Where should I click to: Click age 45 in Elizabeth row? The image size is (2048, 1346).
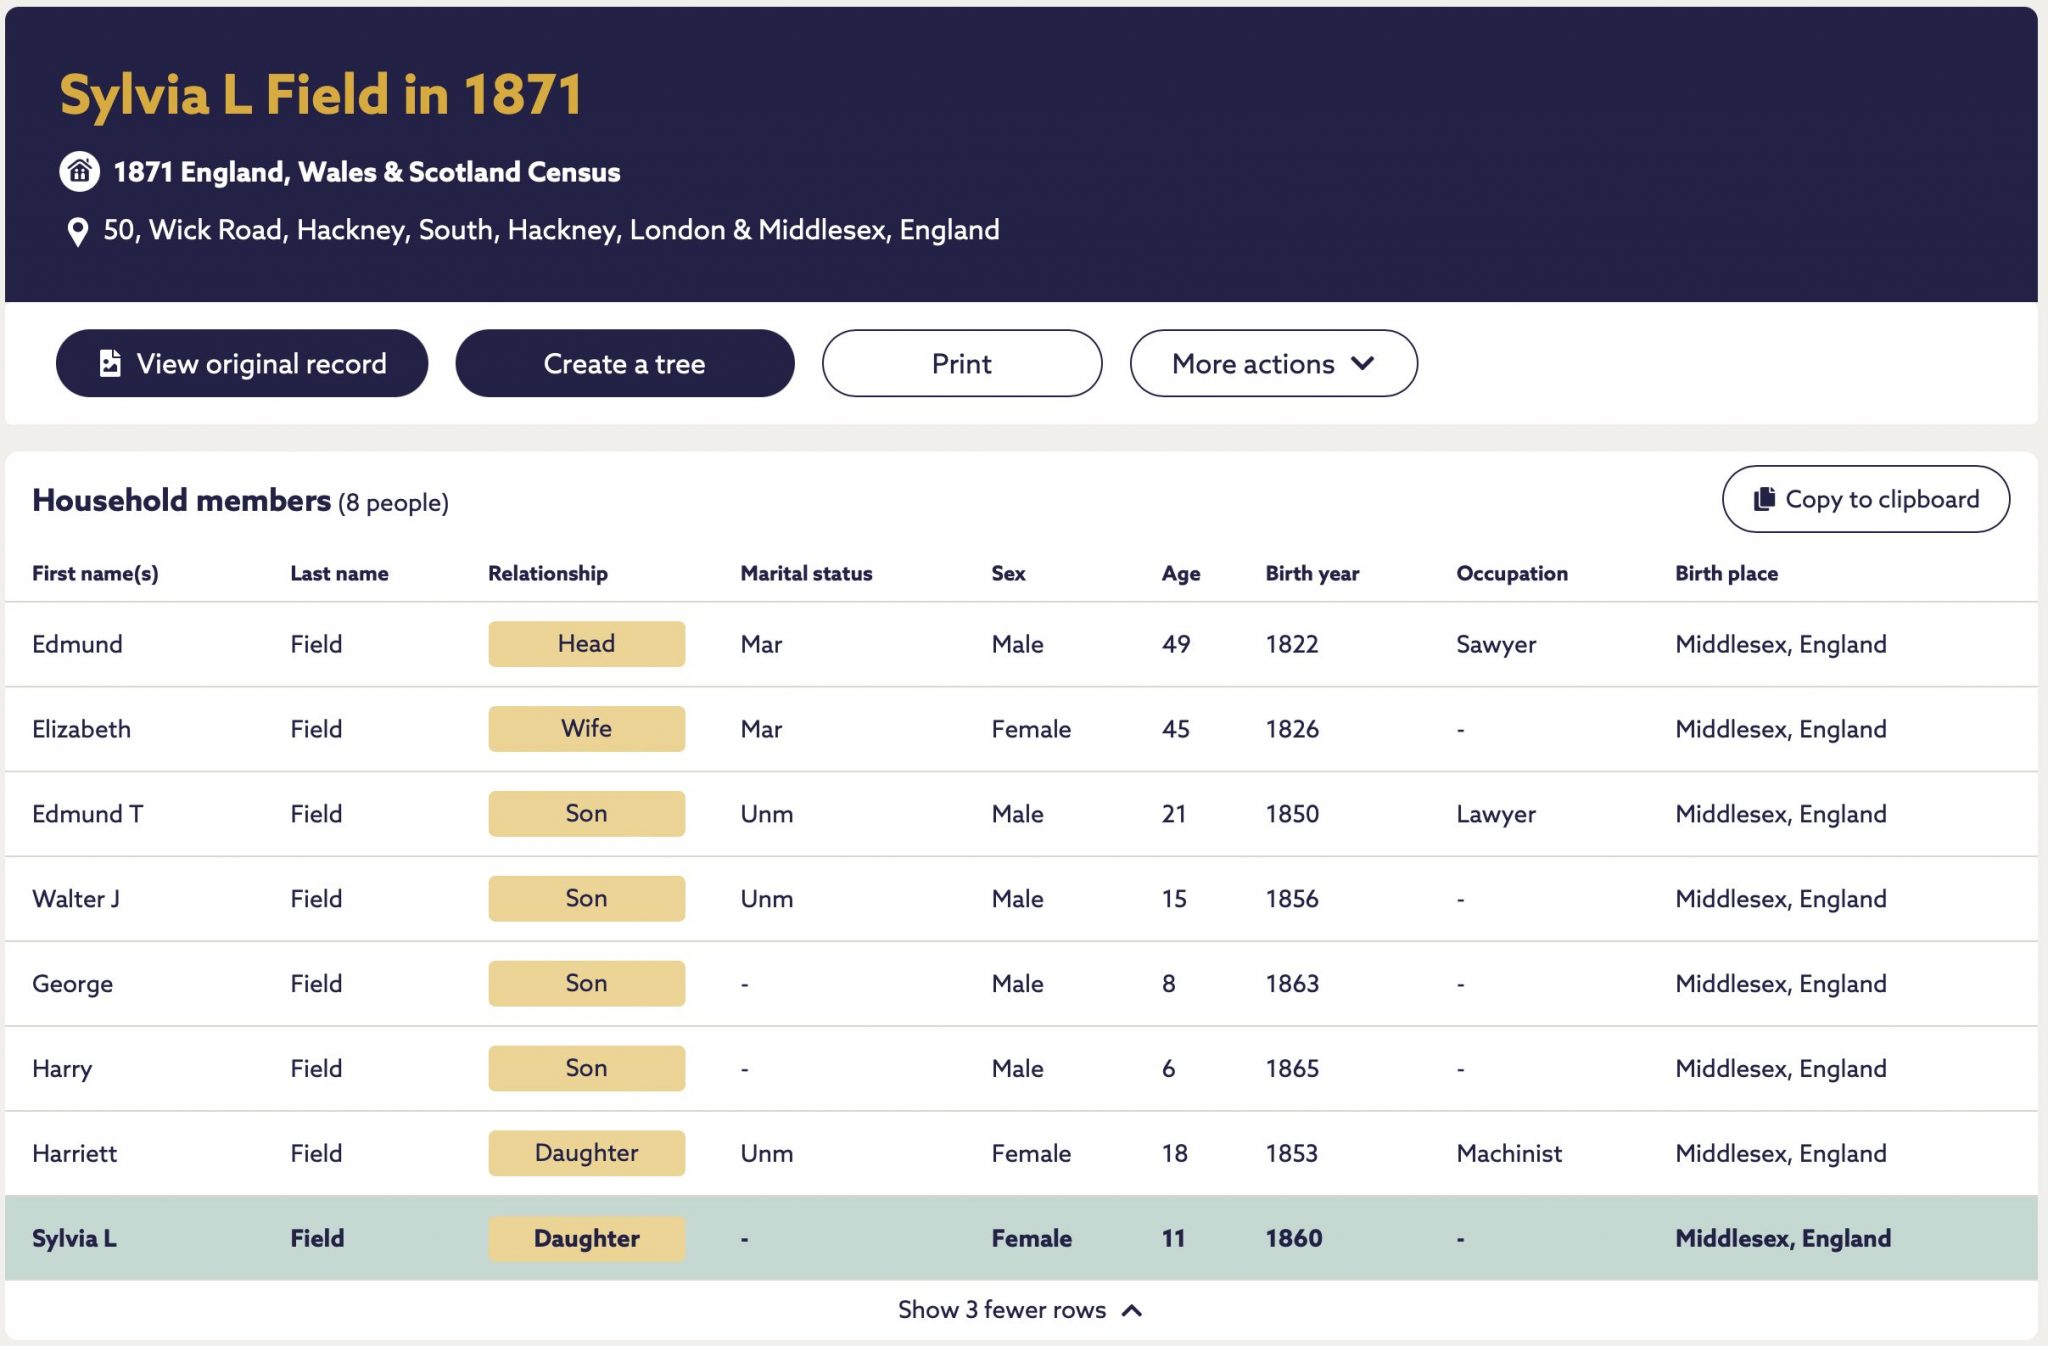coord(1176,729)
